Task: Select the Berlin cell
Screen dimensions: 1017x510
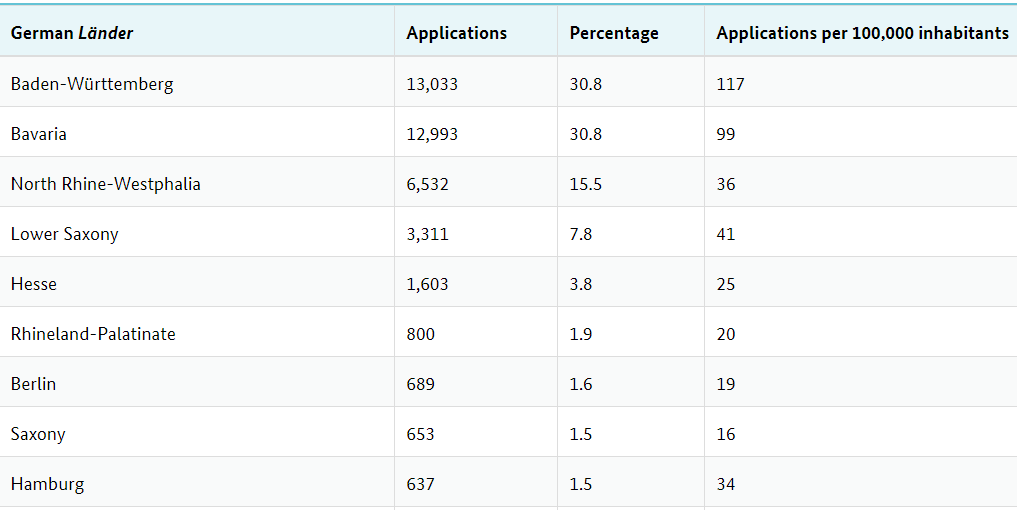Action: pos(34,383)
